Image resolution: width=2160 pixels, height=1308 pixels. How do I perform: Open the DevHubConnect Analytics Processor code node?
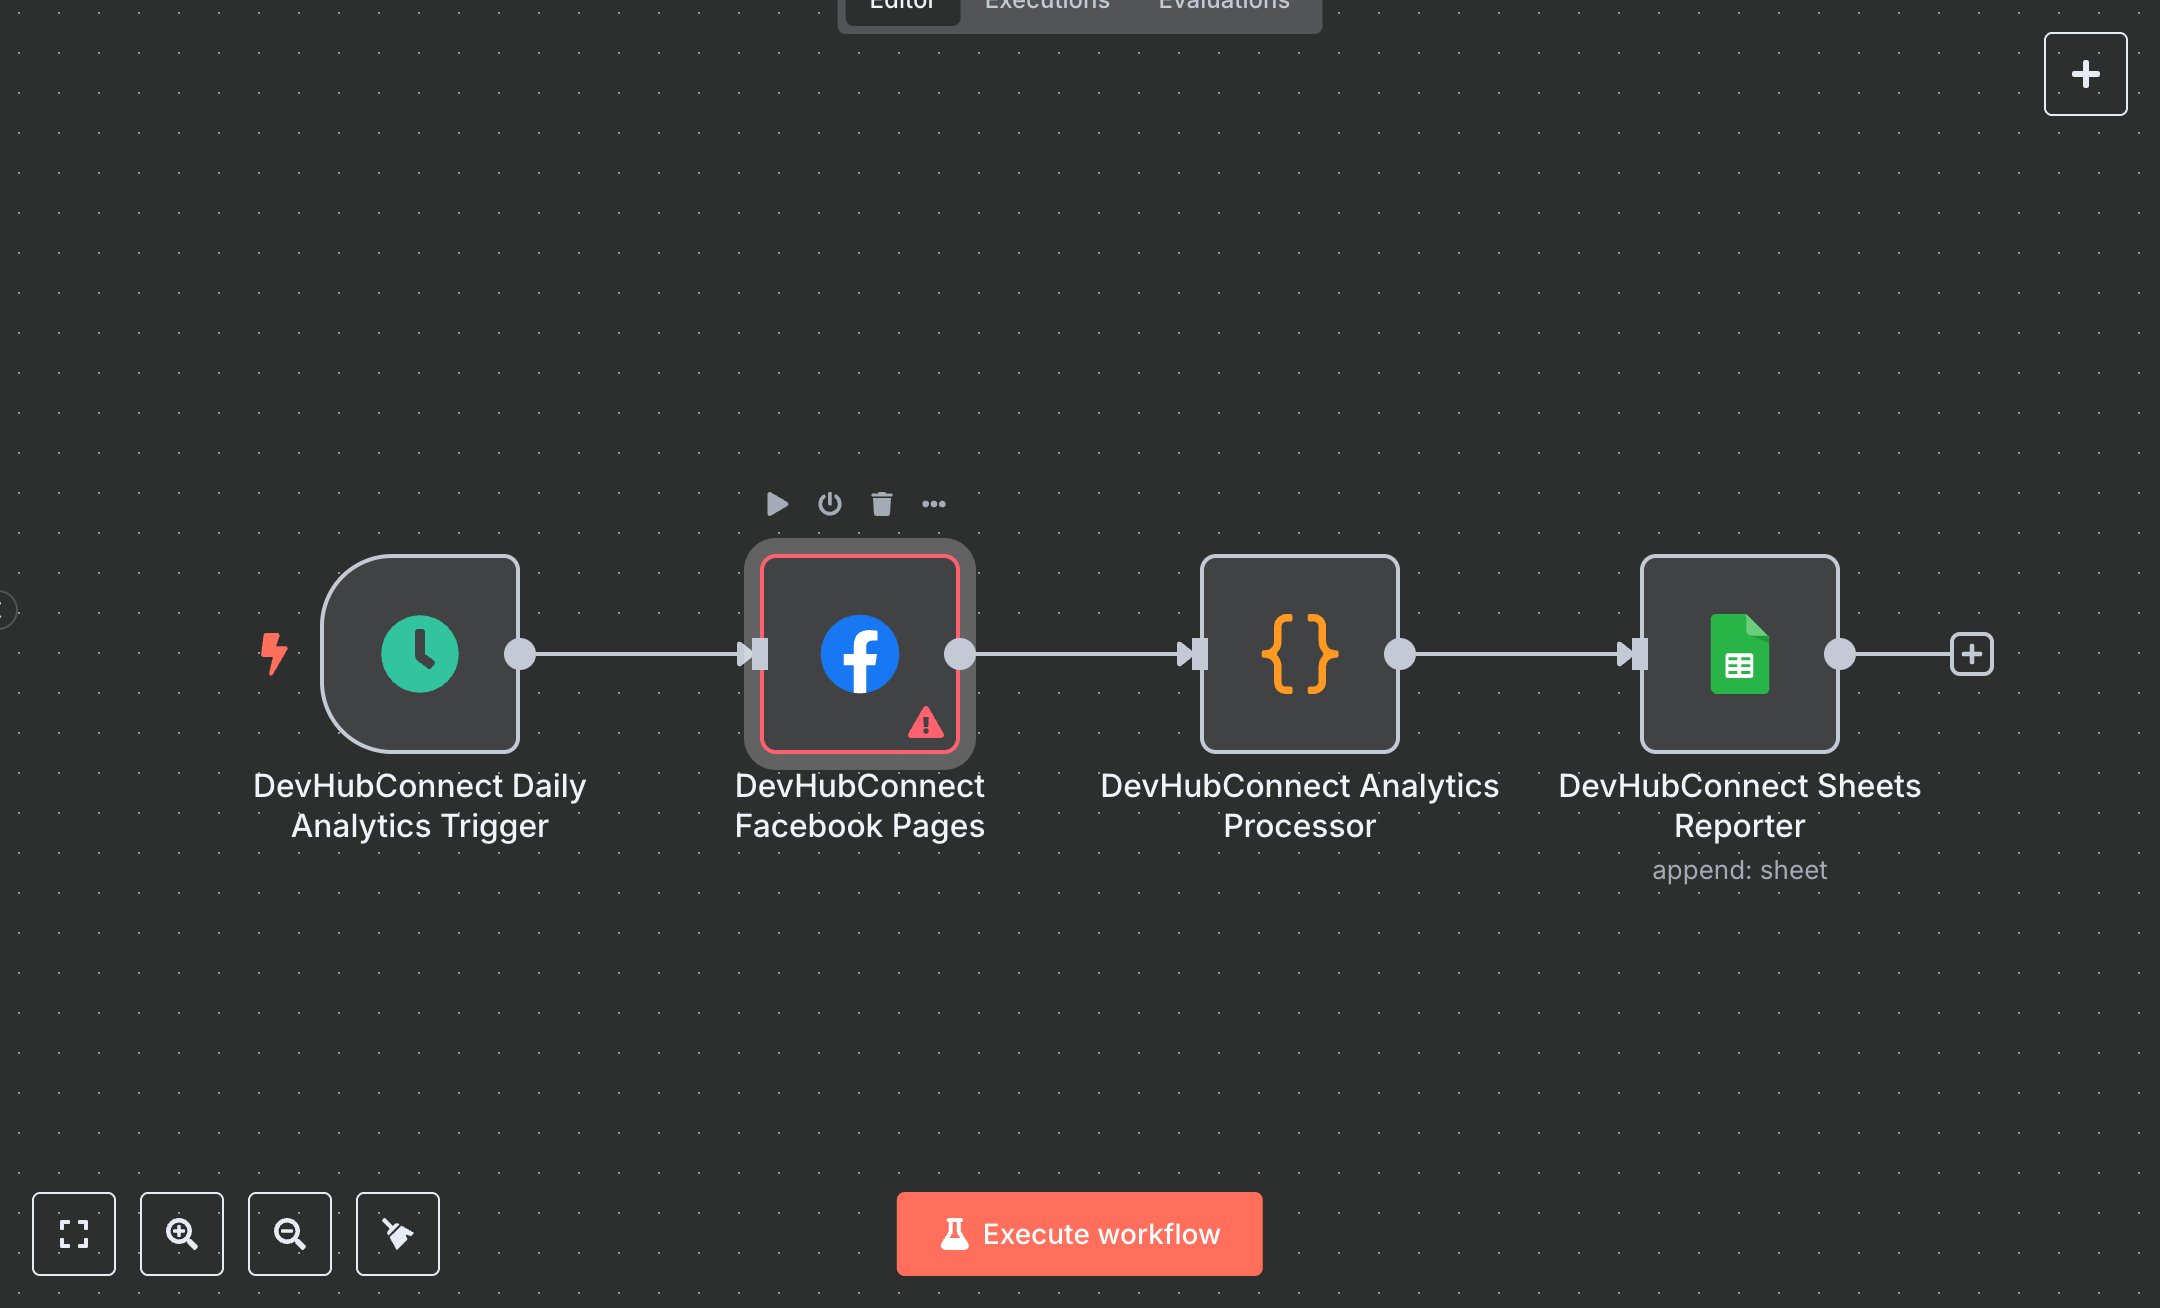coord(1298,655)
